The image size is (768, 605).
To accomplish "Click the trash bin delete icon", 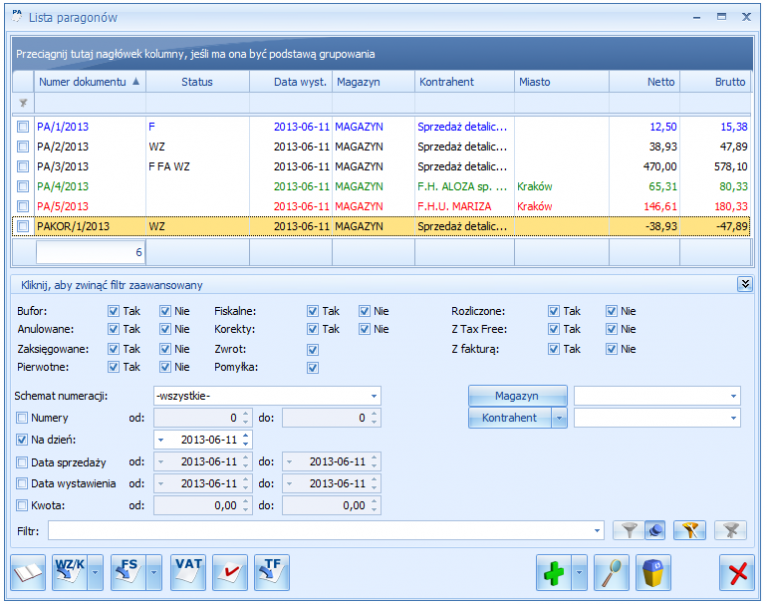I will click(653, 572).
